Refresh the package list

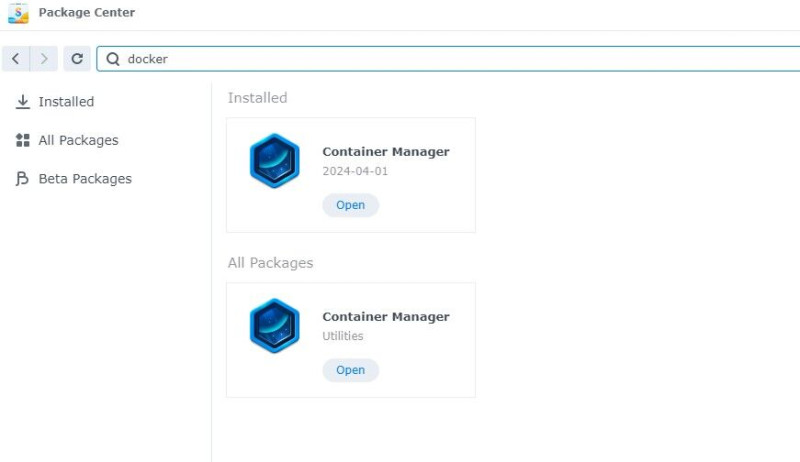(x=77, y=59)
